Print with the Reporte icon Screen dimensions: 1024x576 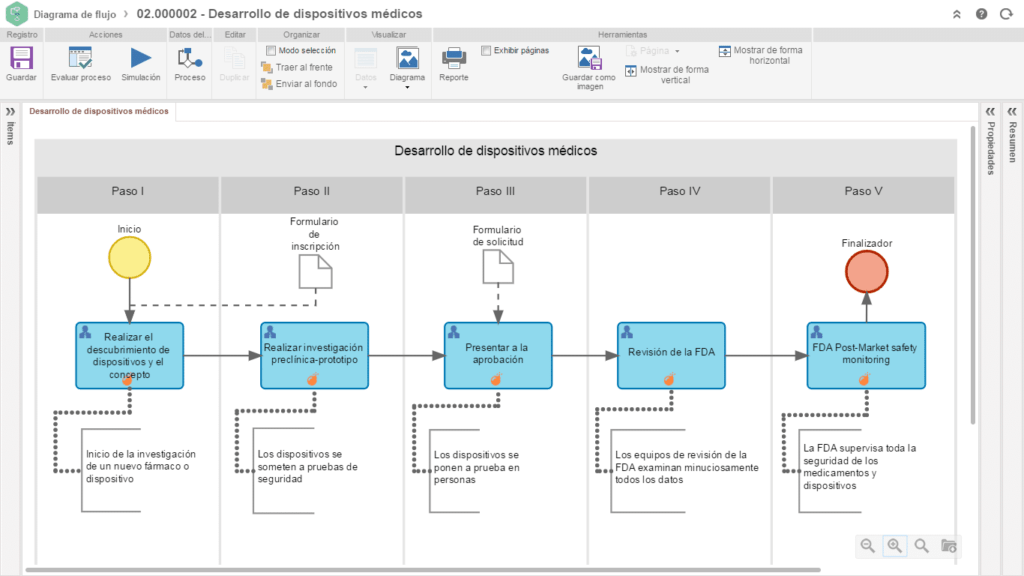[453, 59]
